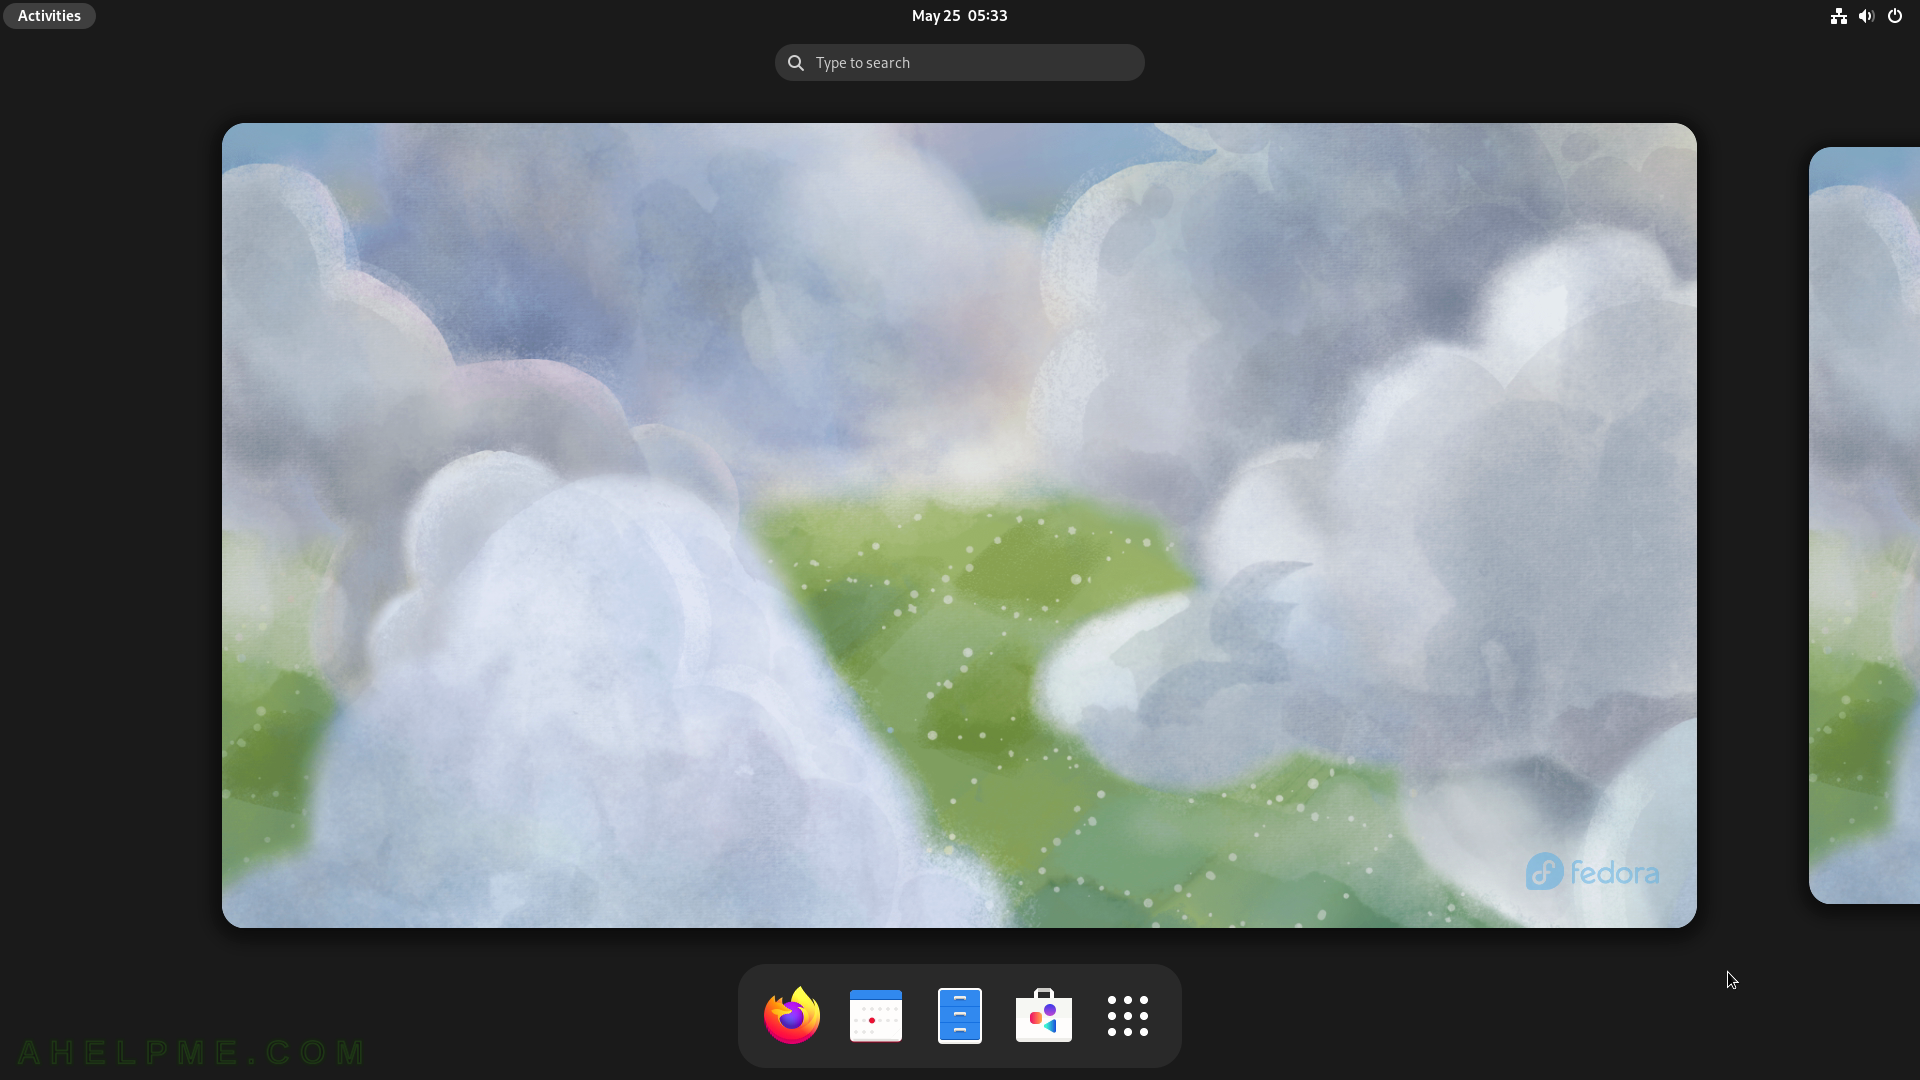Open the Files manager icon
Image resolution: width=1920 pixels, height=1080 pixels.
click(x=960, y=1016)
